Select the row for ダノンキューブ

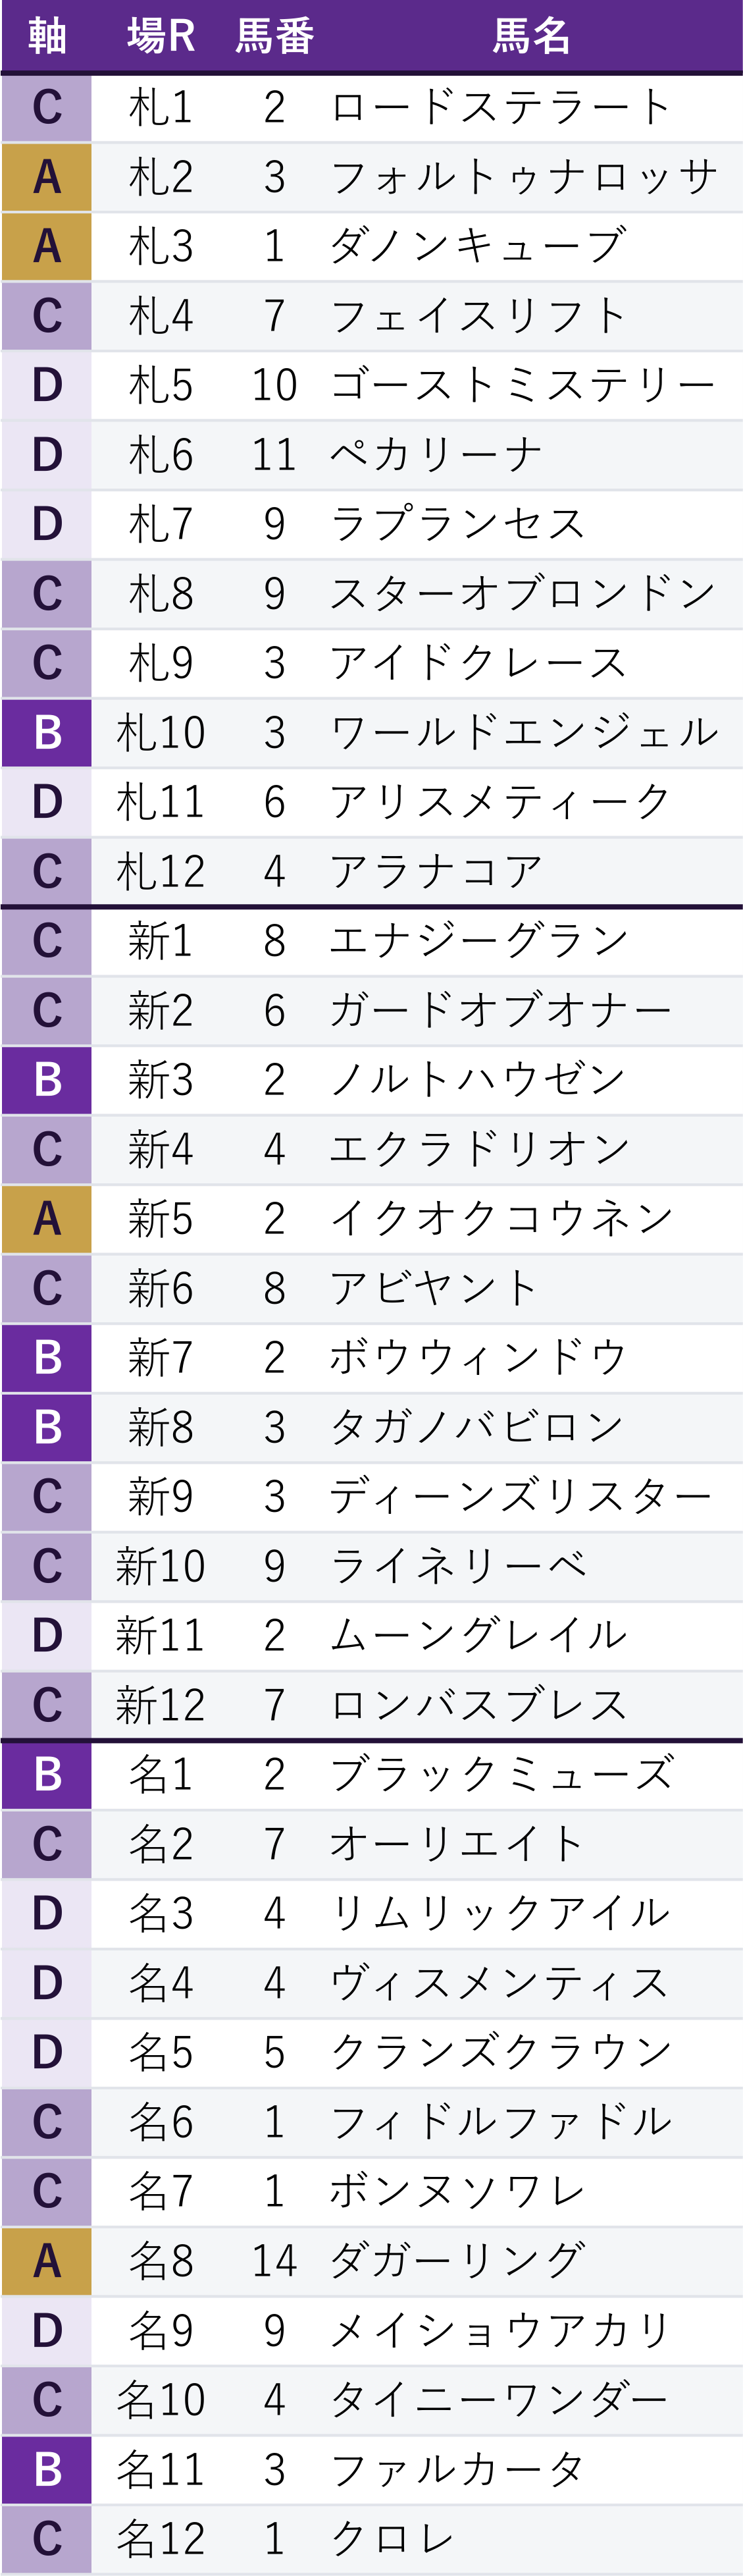coord(372,246)
